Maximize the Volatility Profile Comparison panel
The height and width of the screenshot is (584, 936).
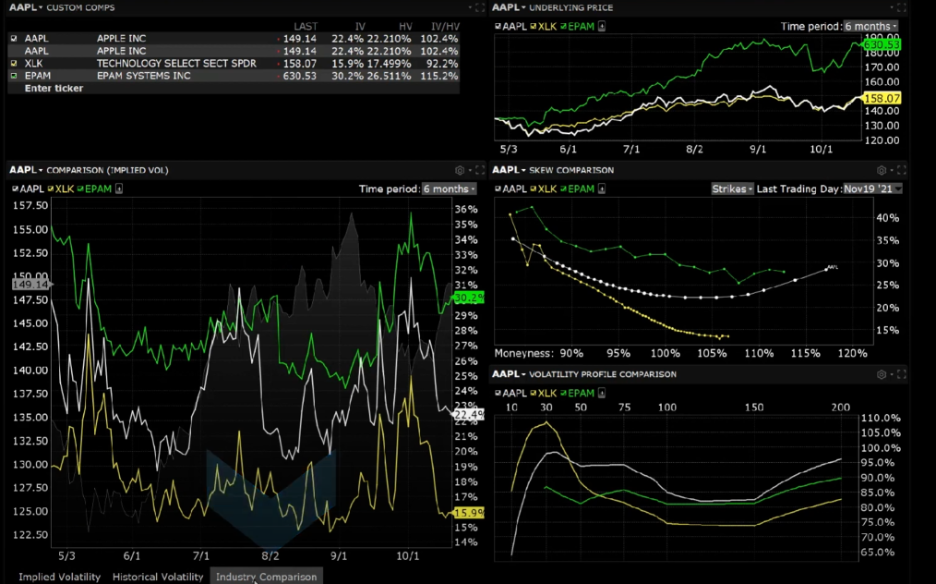pyautogui.click(x=901, y=374)
